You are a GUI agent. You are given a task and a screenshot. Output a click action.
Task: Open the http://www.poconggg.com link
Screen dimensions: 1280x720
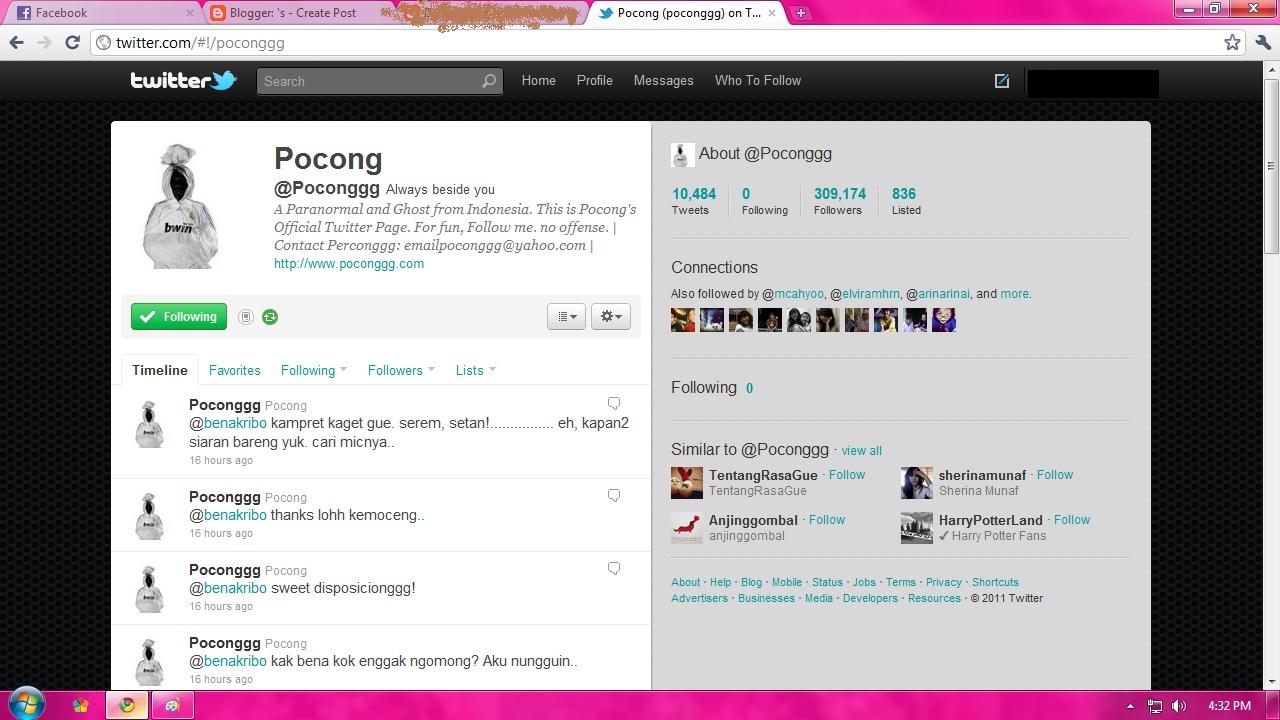(348, 264)
